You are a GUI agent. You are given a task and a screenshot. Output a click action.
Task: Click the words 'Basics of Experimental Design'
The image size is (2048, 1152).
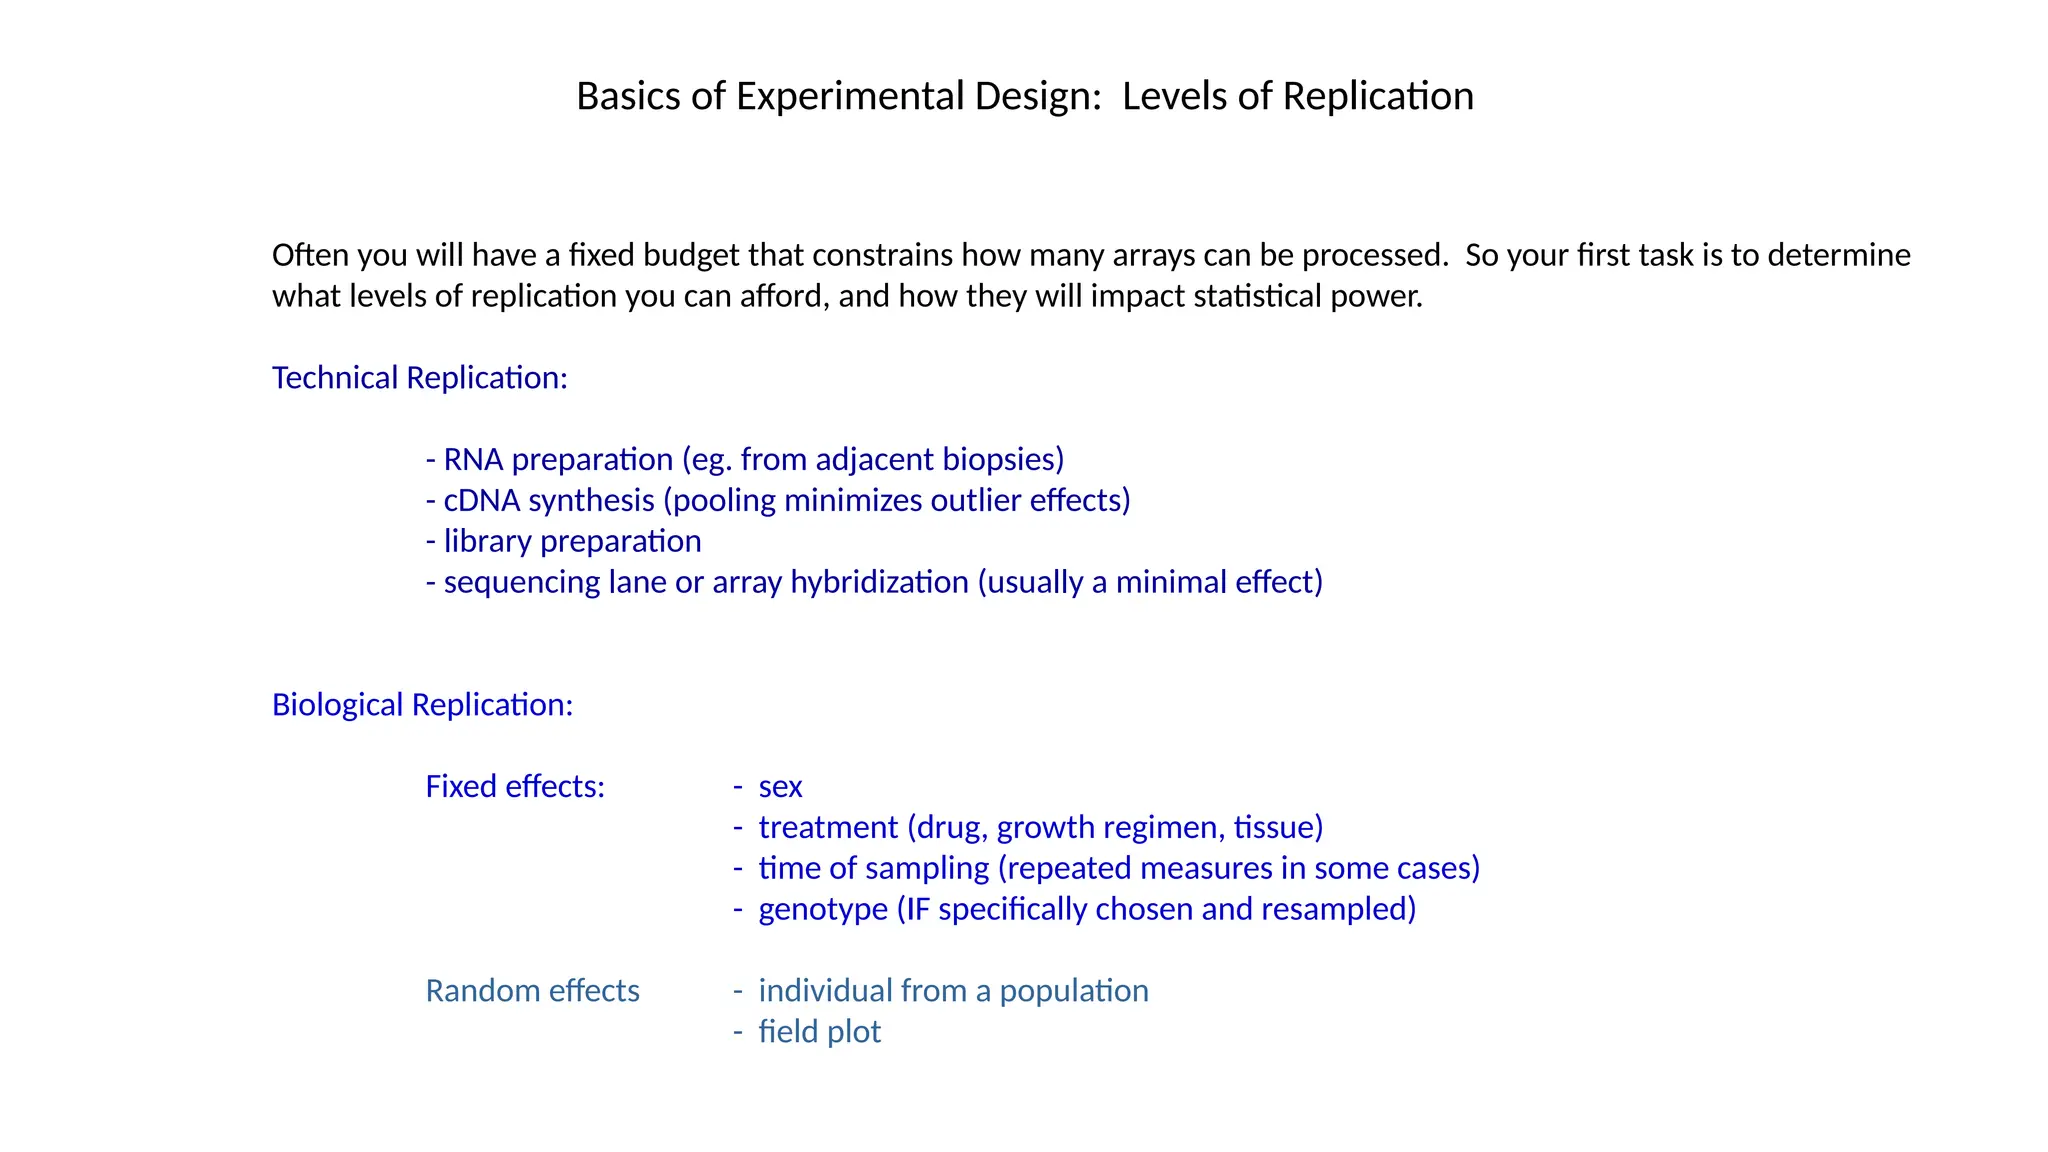pos(838,97)
